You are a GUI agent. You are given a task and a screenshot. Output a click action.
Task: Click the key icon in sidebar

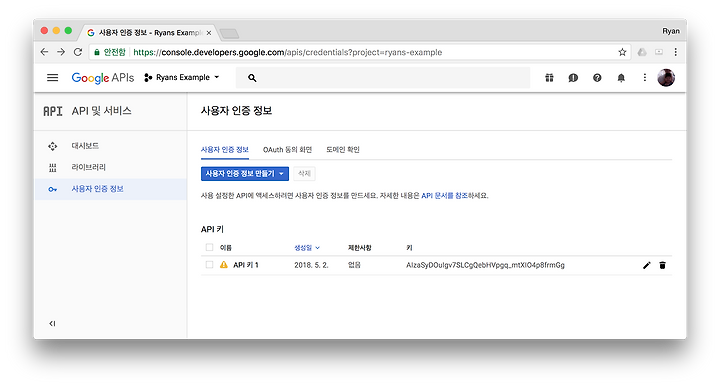[x=53, y=189]
